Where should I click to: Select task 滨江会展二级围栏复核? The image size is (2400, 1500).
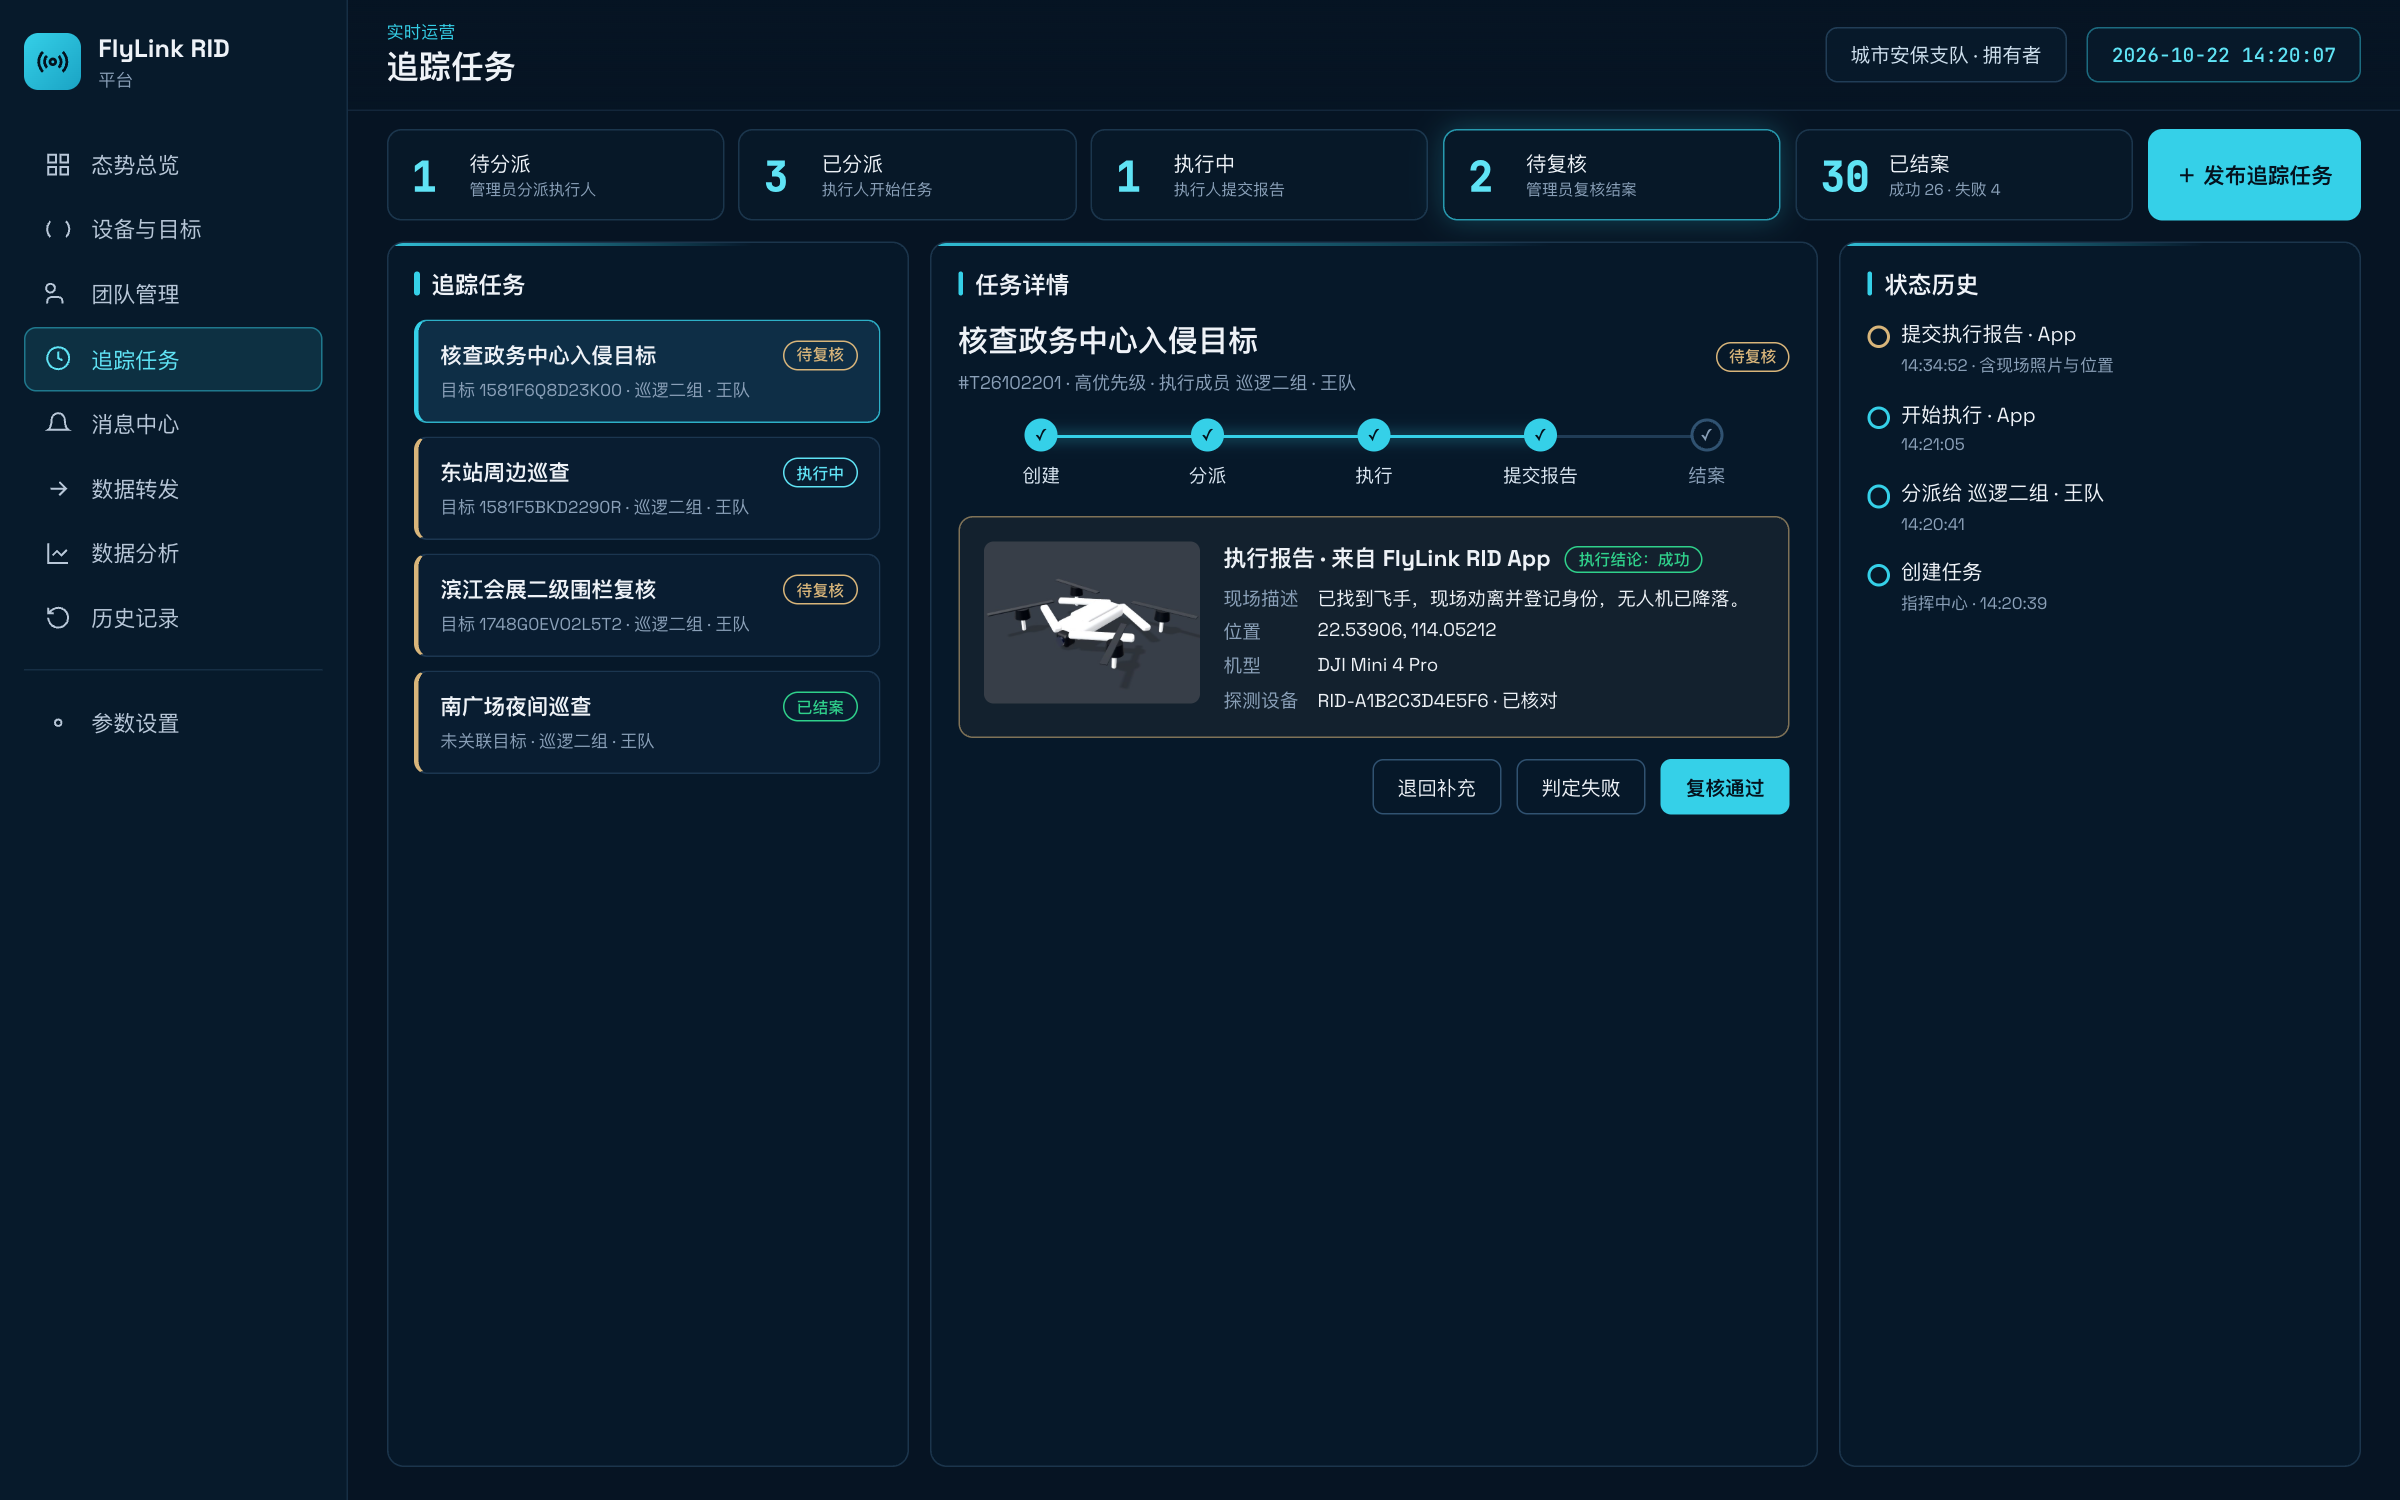pos(647,605)
